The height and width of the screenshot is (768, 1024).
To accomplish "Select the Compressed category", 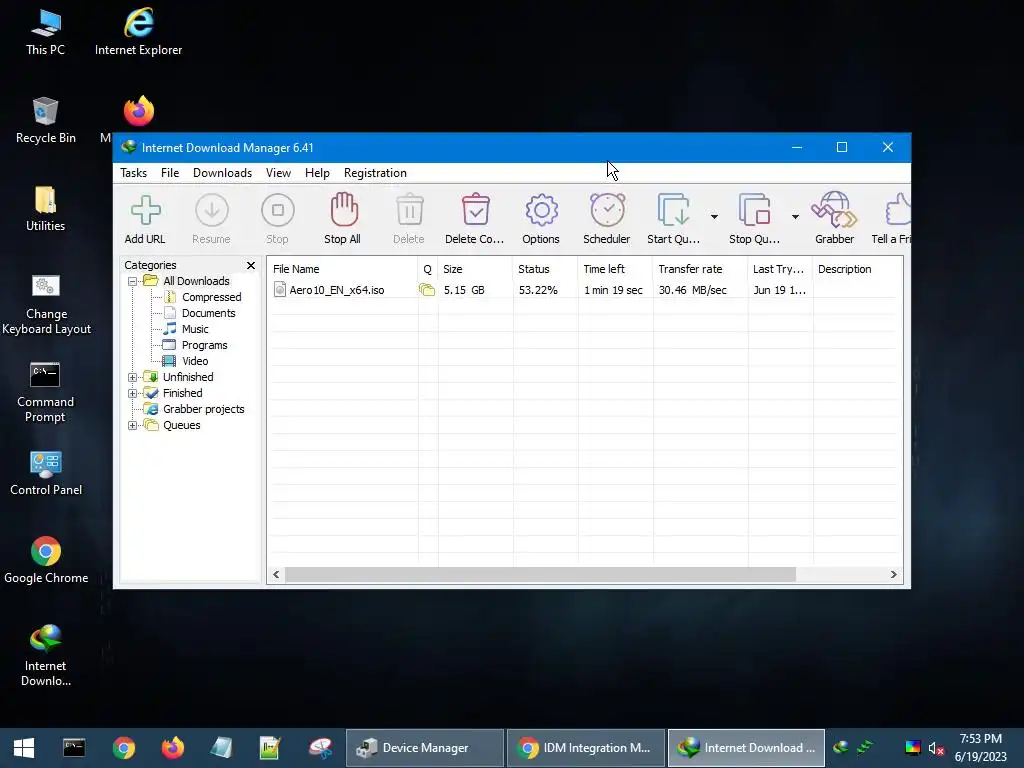I will [x=212, y=297].
